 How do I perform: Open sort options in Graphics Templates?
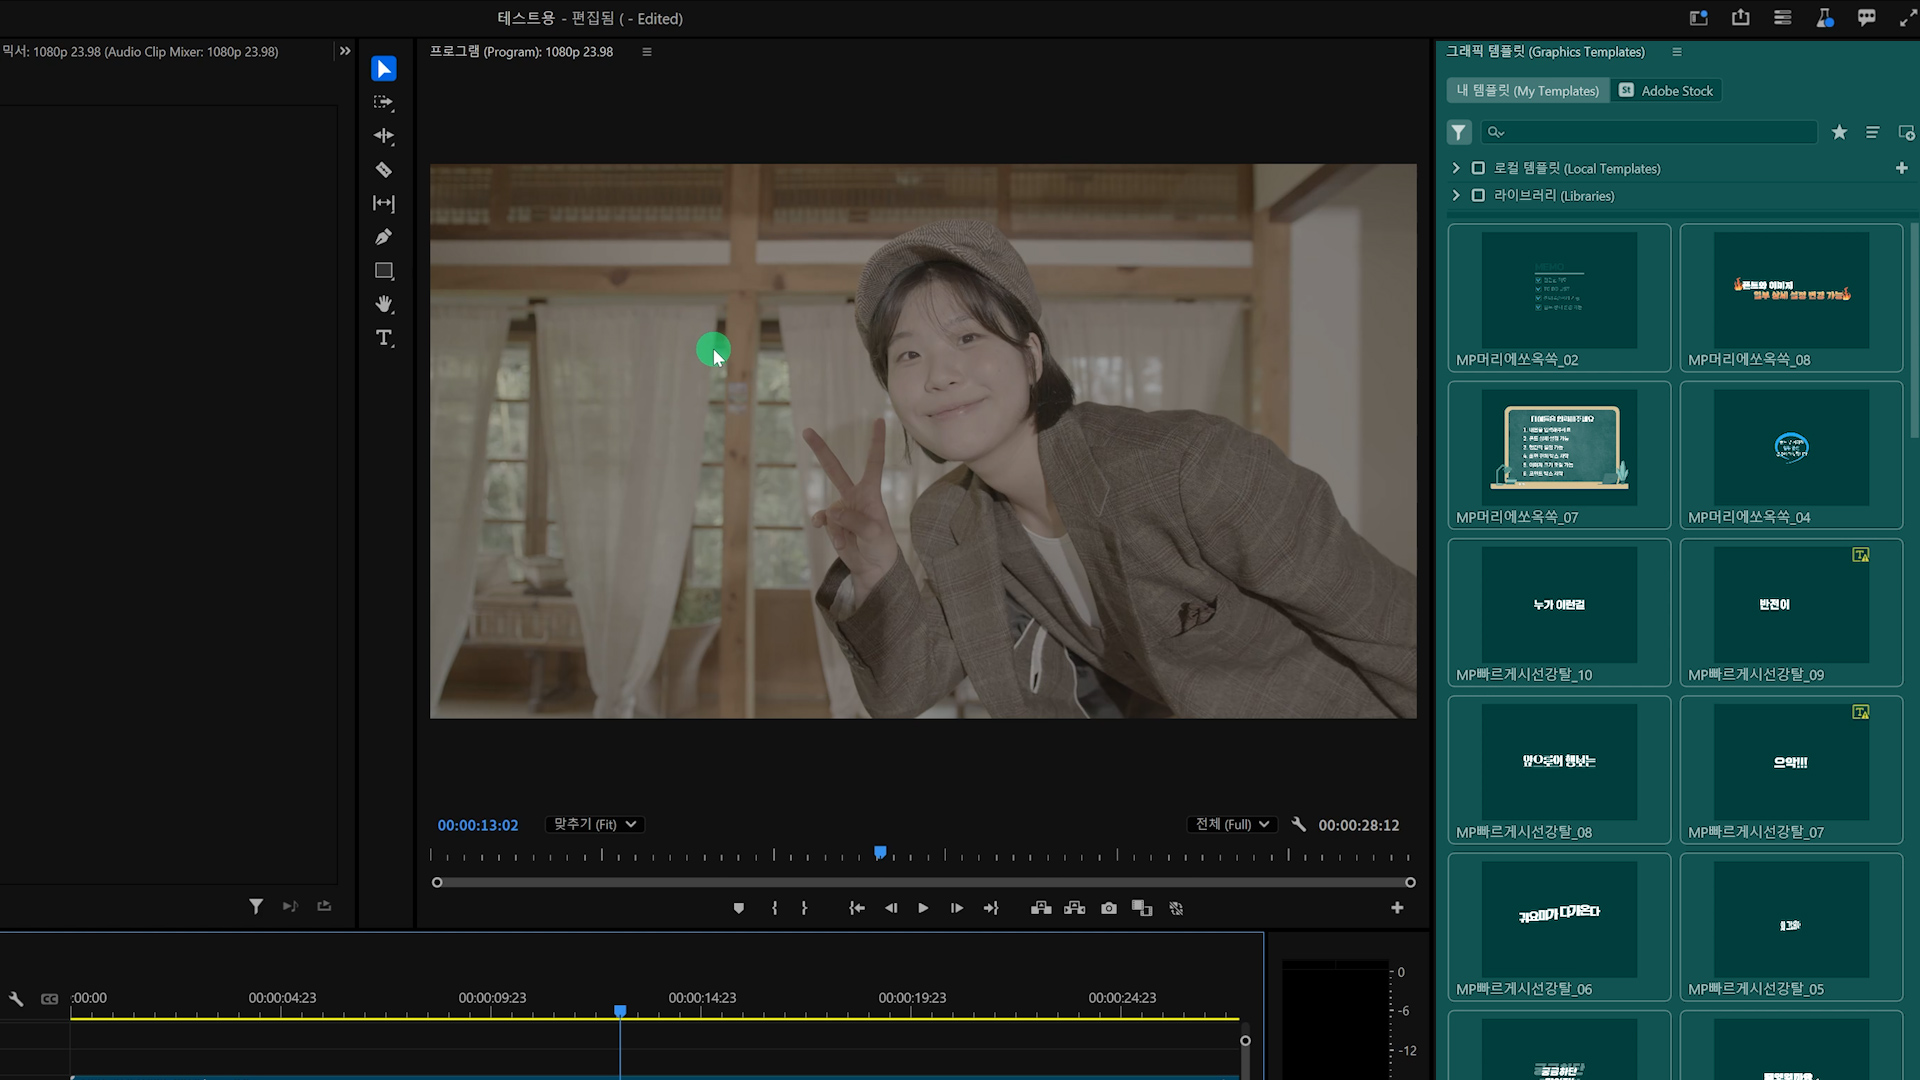point(1873,132)
